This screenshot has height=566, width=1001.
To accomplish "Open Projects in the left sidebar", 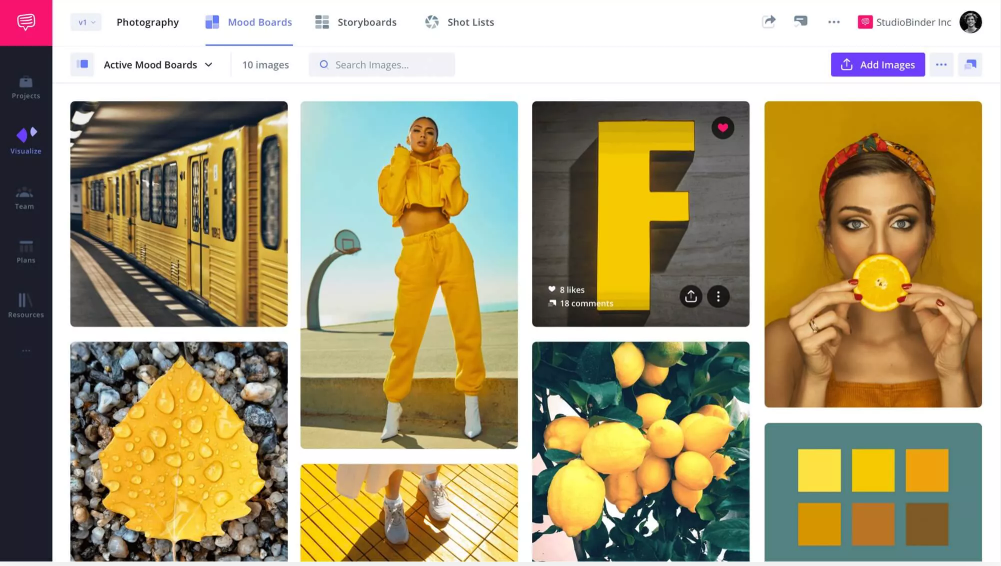I will pyautogui.click(x=26, y=87).
